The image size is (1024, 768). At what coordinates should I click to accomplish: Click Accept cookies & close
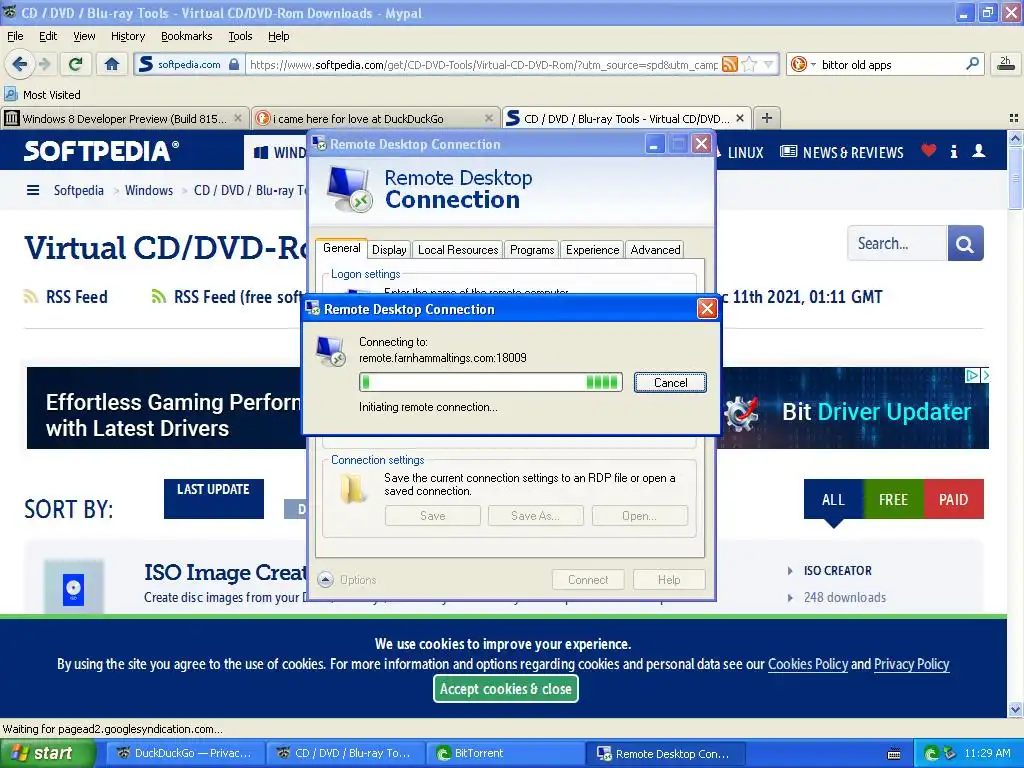tap(505, 689)
